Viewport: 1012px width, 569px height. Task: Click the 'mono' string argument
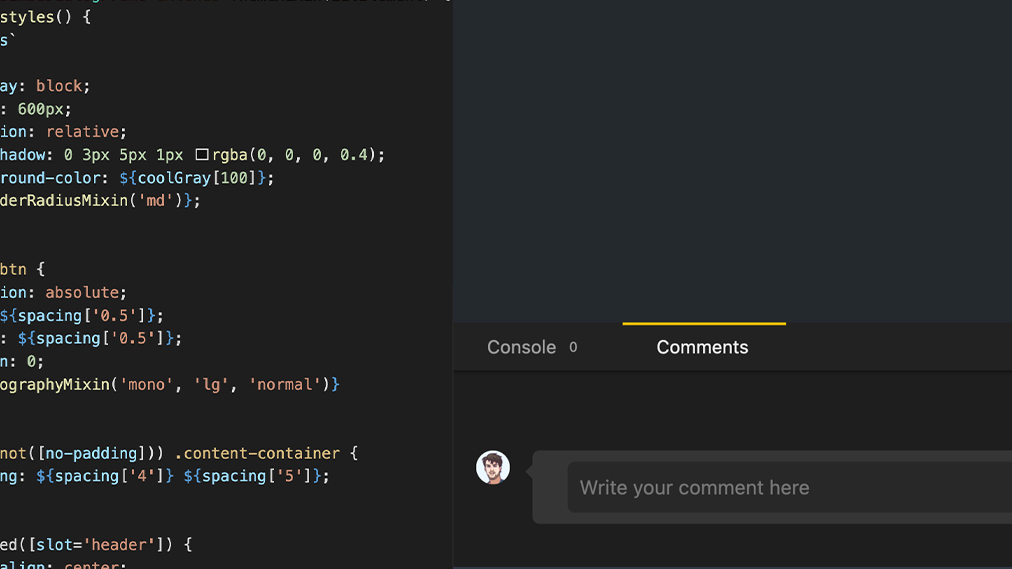click(146, 384)
